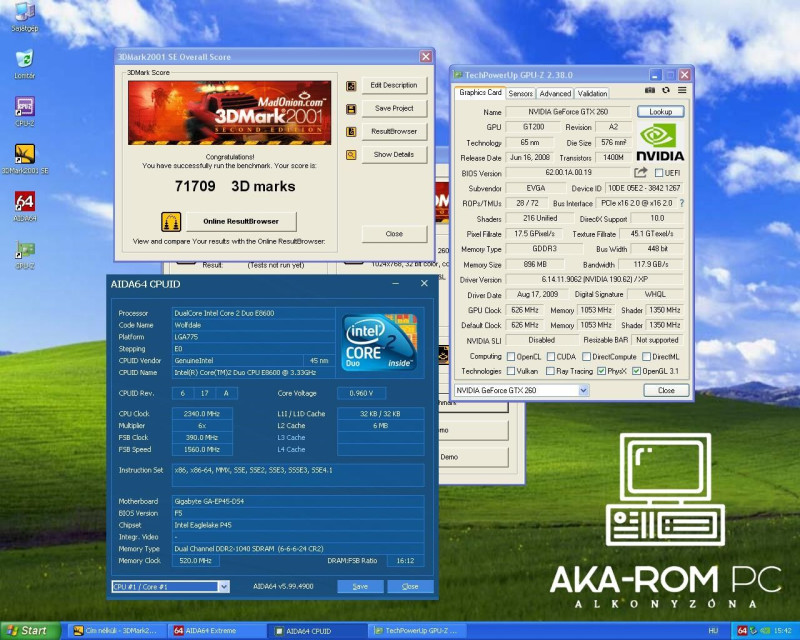Toggle the UEFI checkbox
This screenshot has height=640, width=800.
659,173
